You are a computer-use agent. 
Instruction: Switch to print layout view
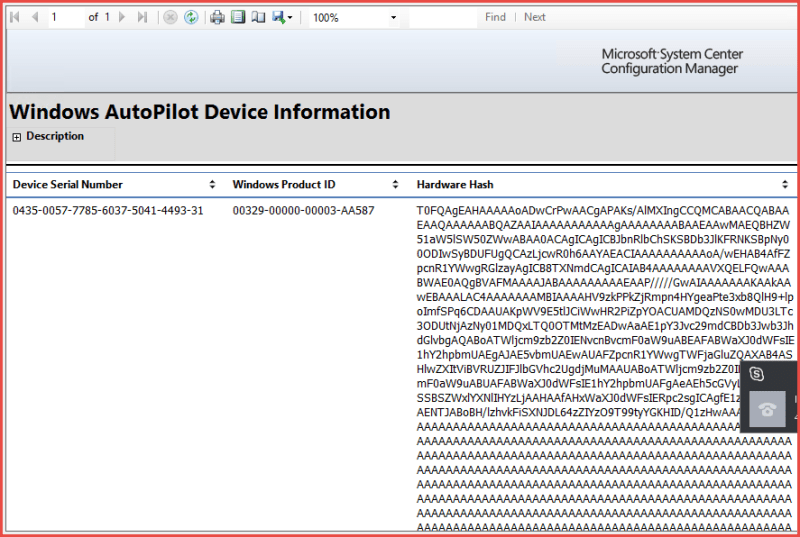click(237, 17)
